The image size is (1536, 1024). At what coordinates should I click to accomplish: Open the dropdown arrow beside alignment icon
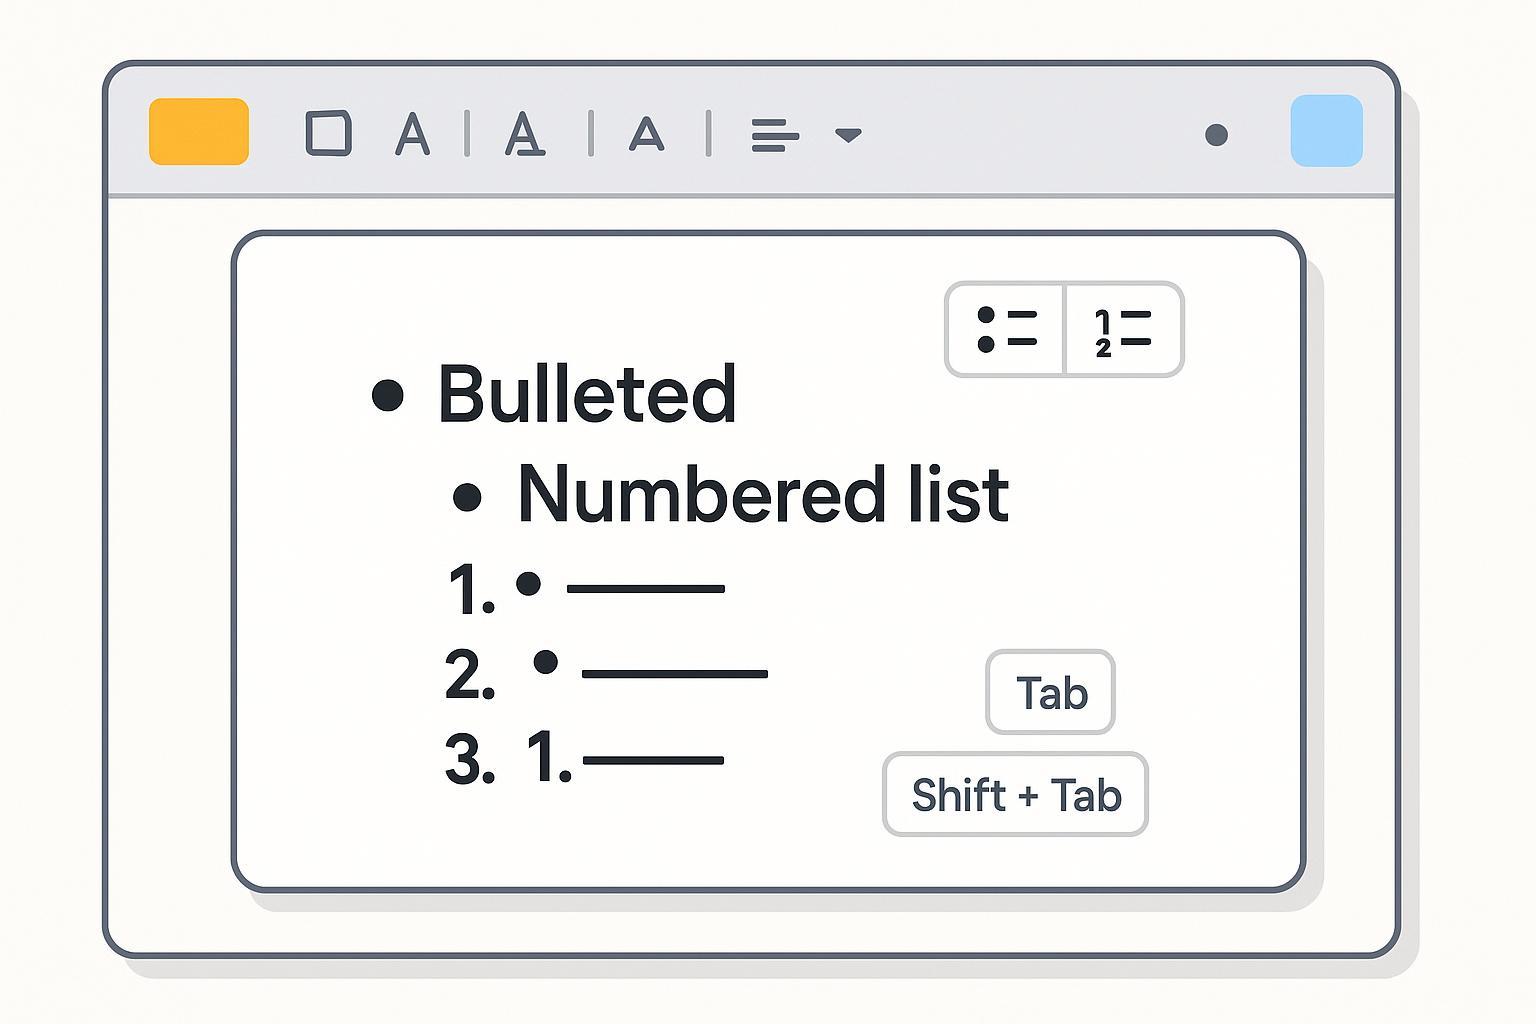(848, 135)
